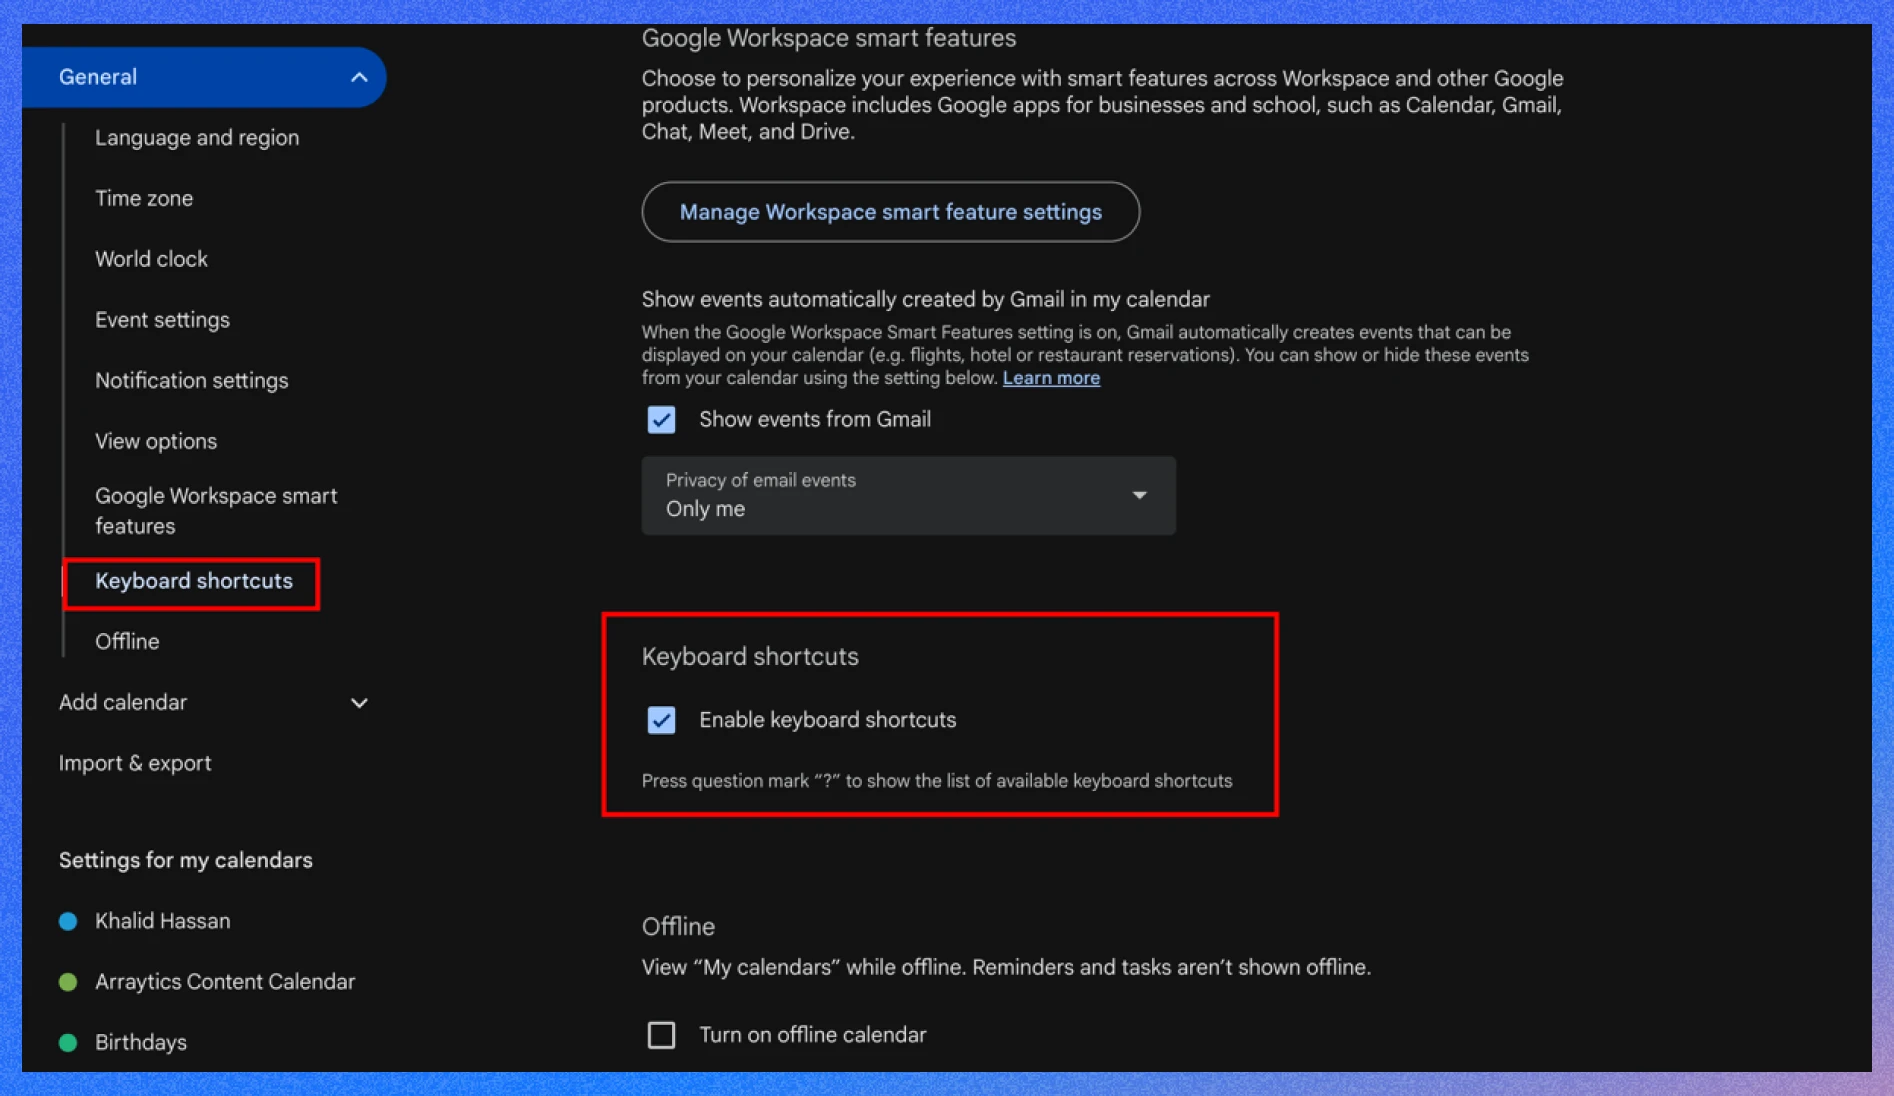Click Arraytics Content Calendar green color dot
1894x1096 pixels.
click(x=68, y=983)
